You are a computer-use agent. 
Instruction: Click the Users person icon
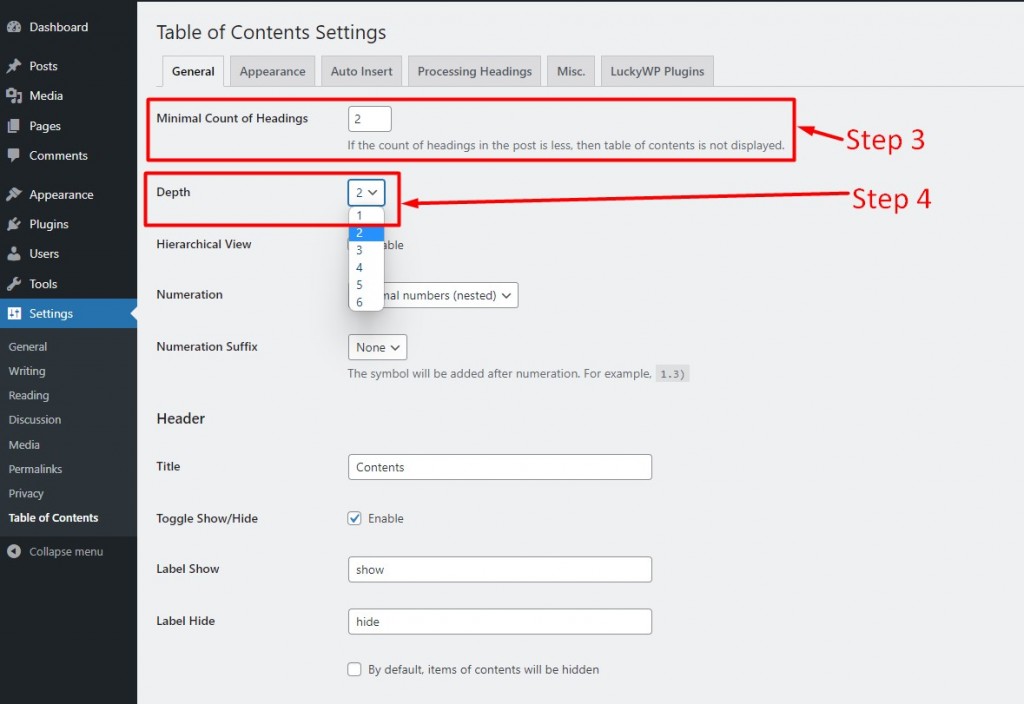point(14,254)
